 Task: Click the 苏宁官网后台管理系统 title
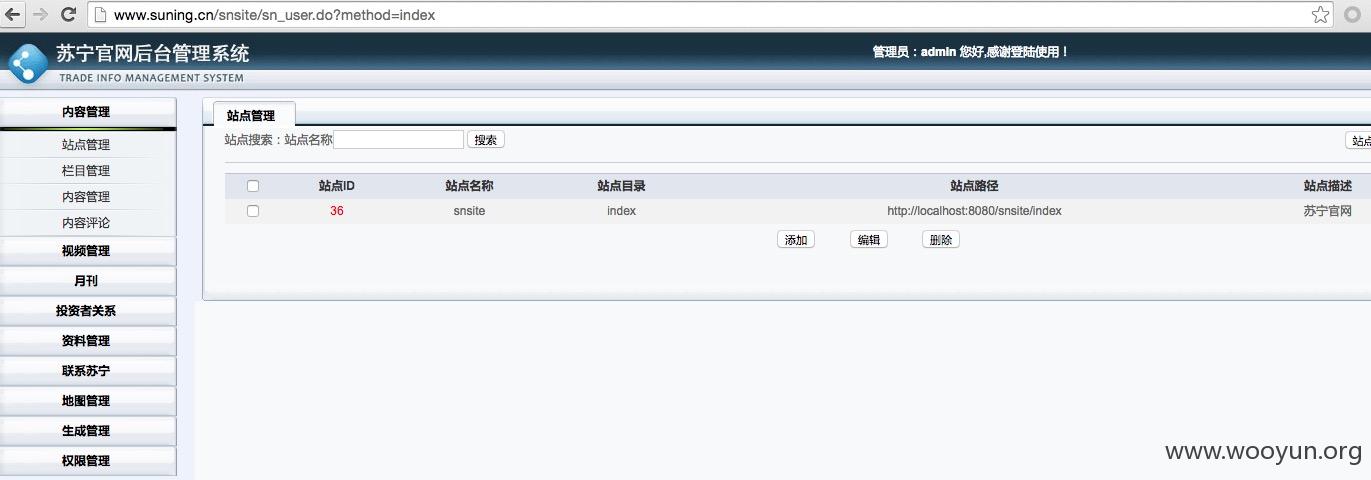click(153, 53)
